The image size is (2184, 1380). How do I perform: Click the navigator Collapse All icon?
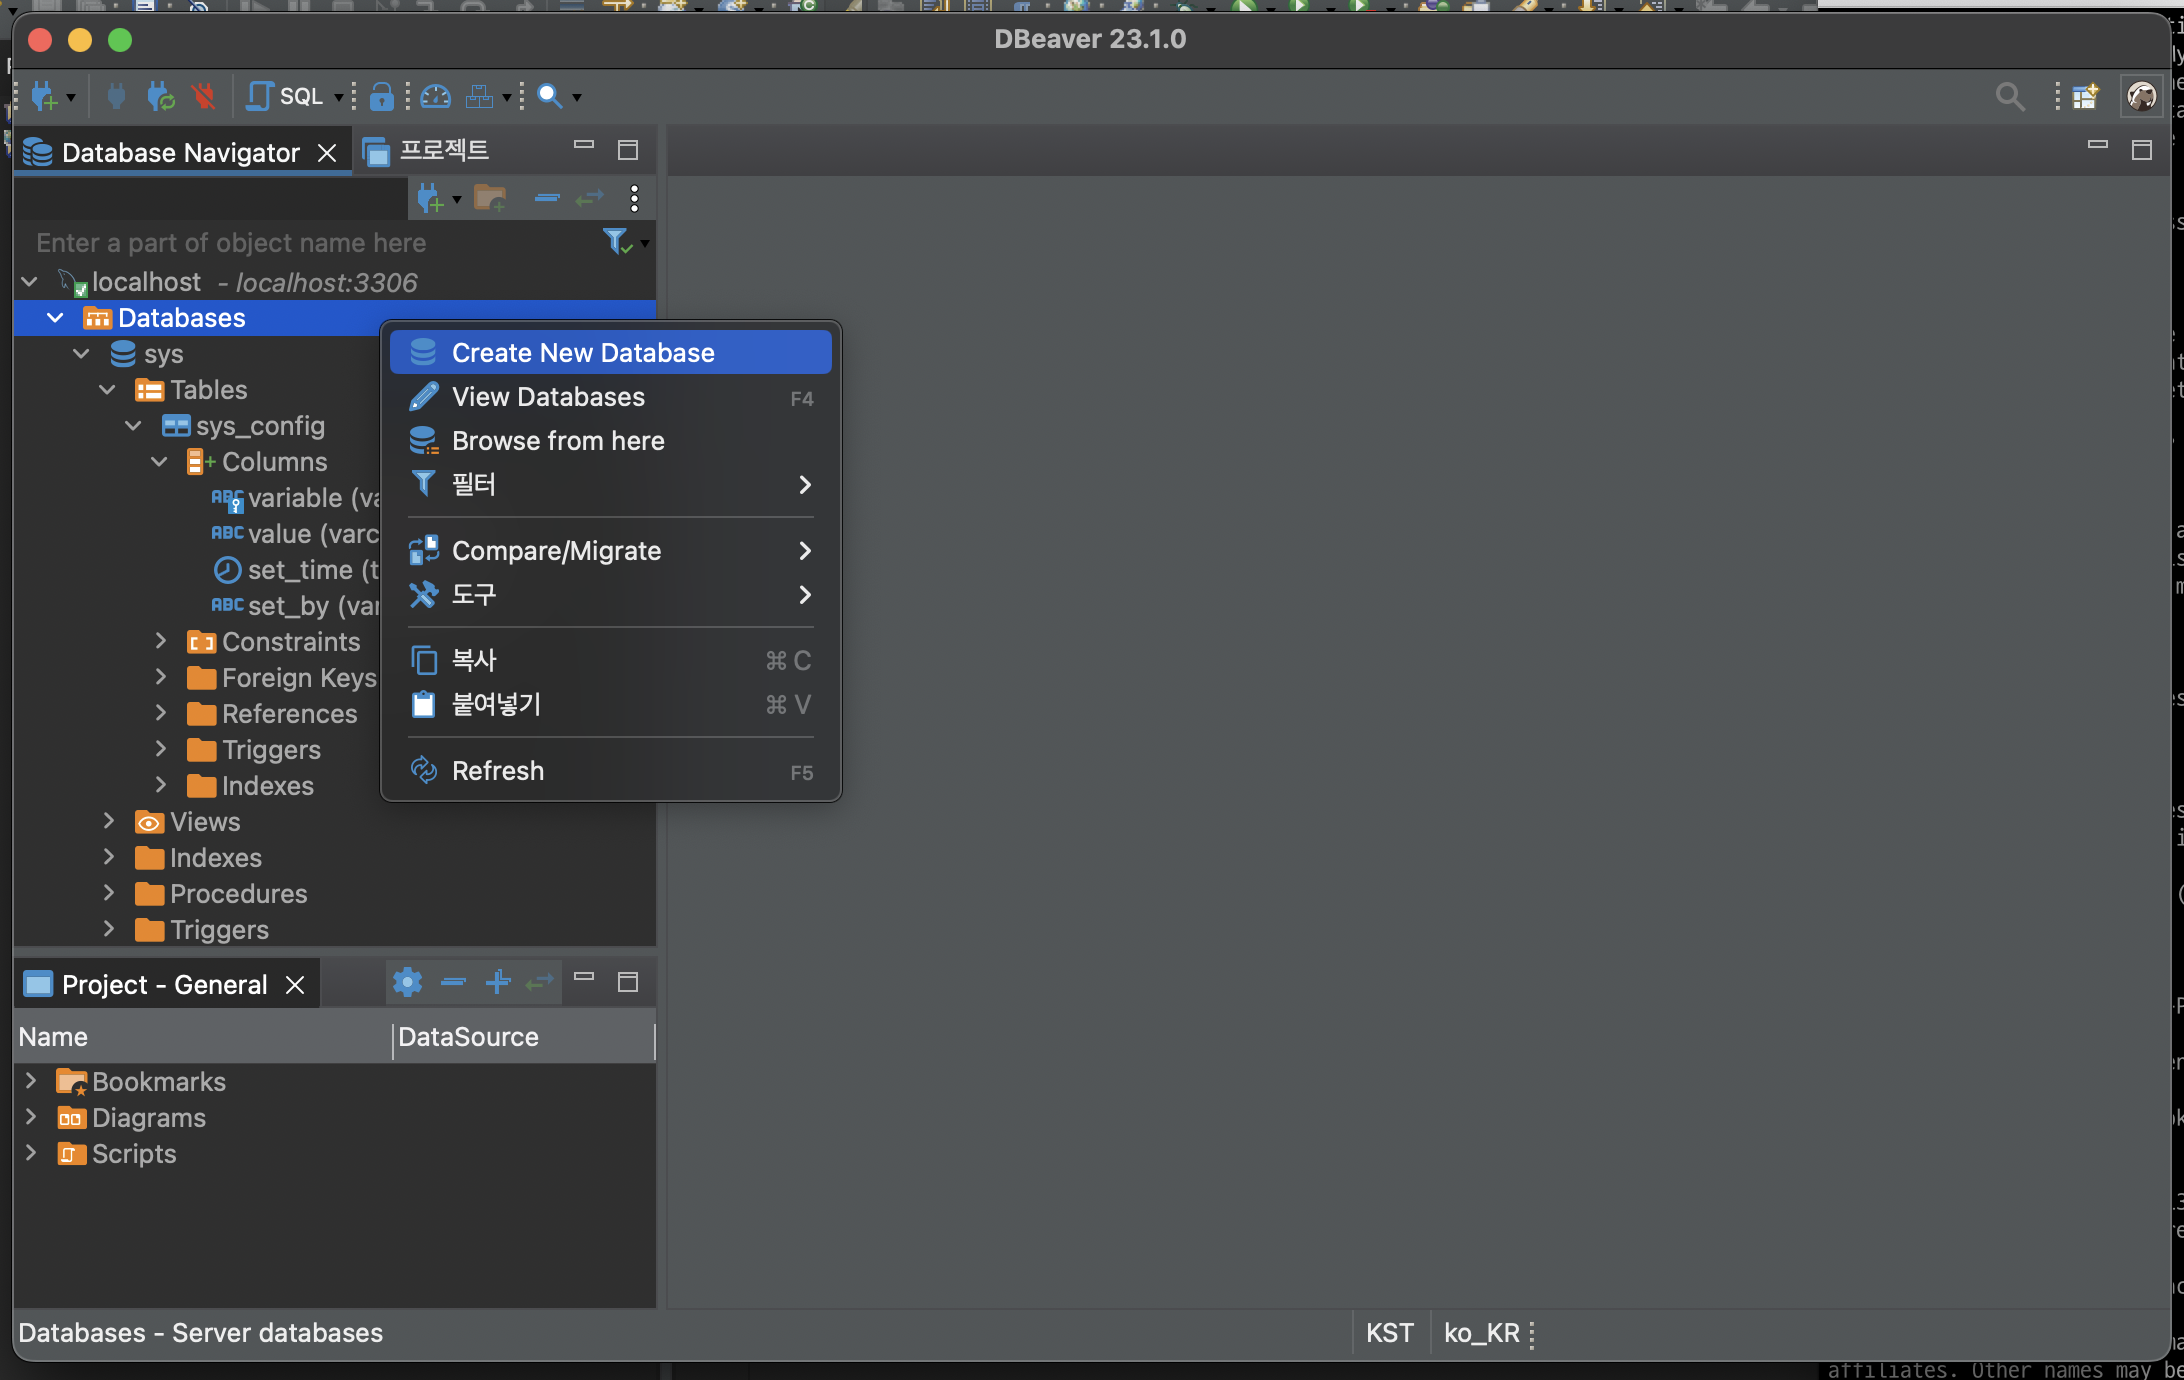click(x=547, y=198)
